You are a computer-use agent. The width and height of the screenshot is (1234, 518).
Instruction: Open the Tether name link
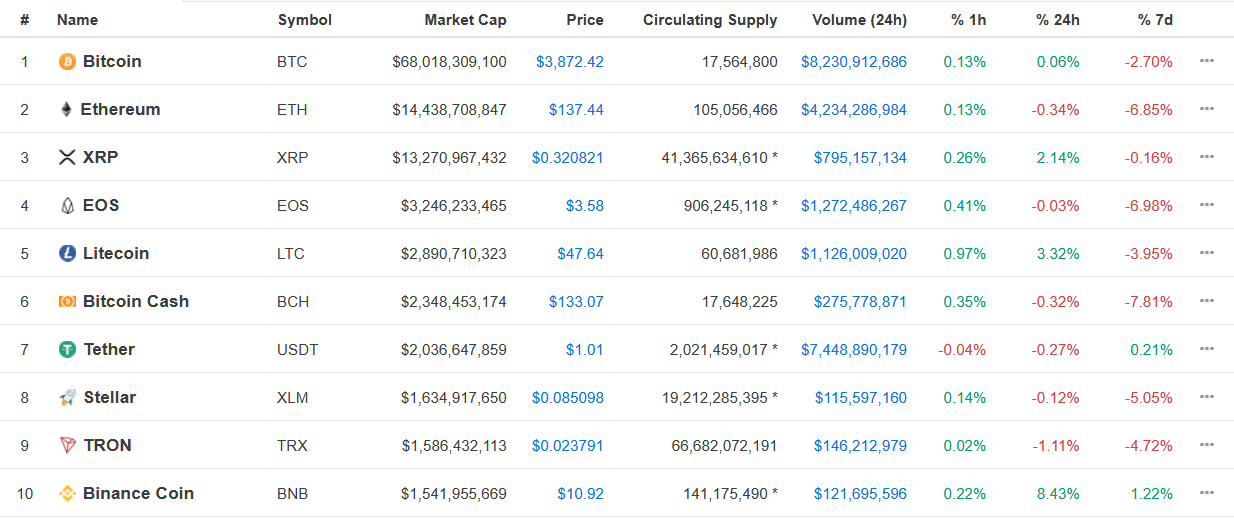click(109, 350)
